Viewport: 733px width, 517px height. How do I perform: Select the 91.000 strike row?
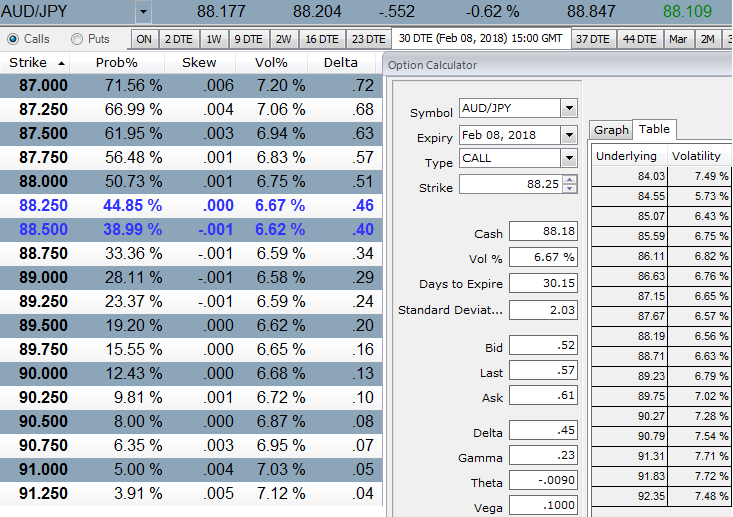coord(191,469)
